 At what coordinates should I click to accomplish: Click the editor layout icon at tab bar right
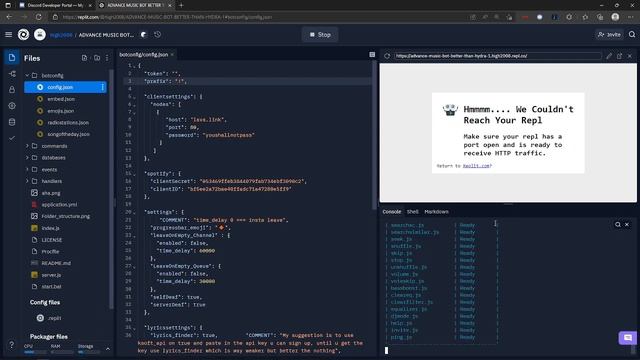click(x=372, y=54)
